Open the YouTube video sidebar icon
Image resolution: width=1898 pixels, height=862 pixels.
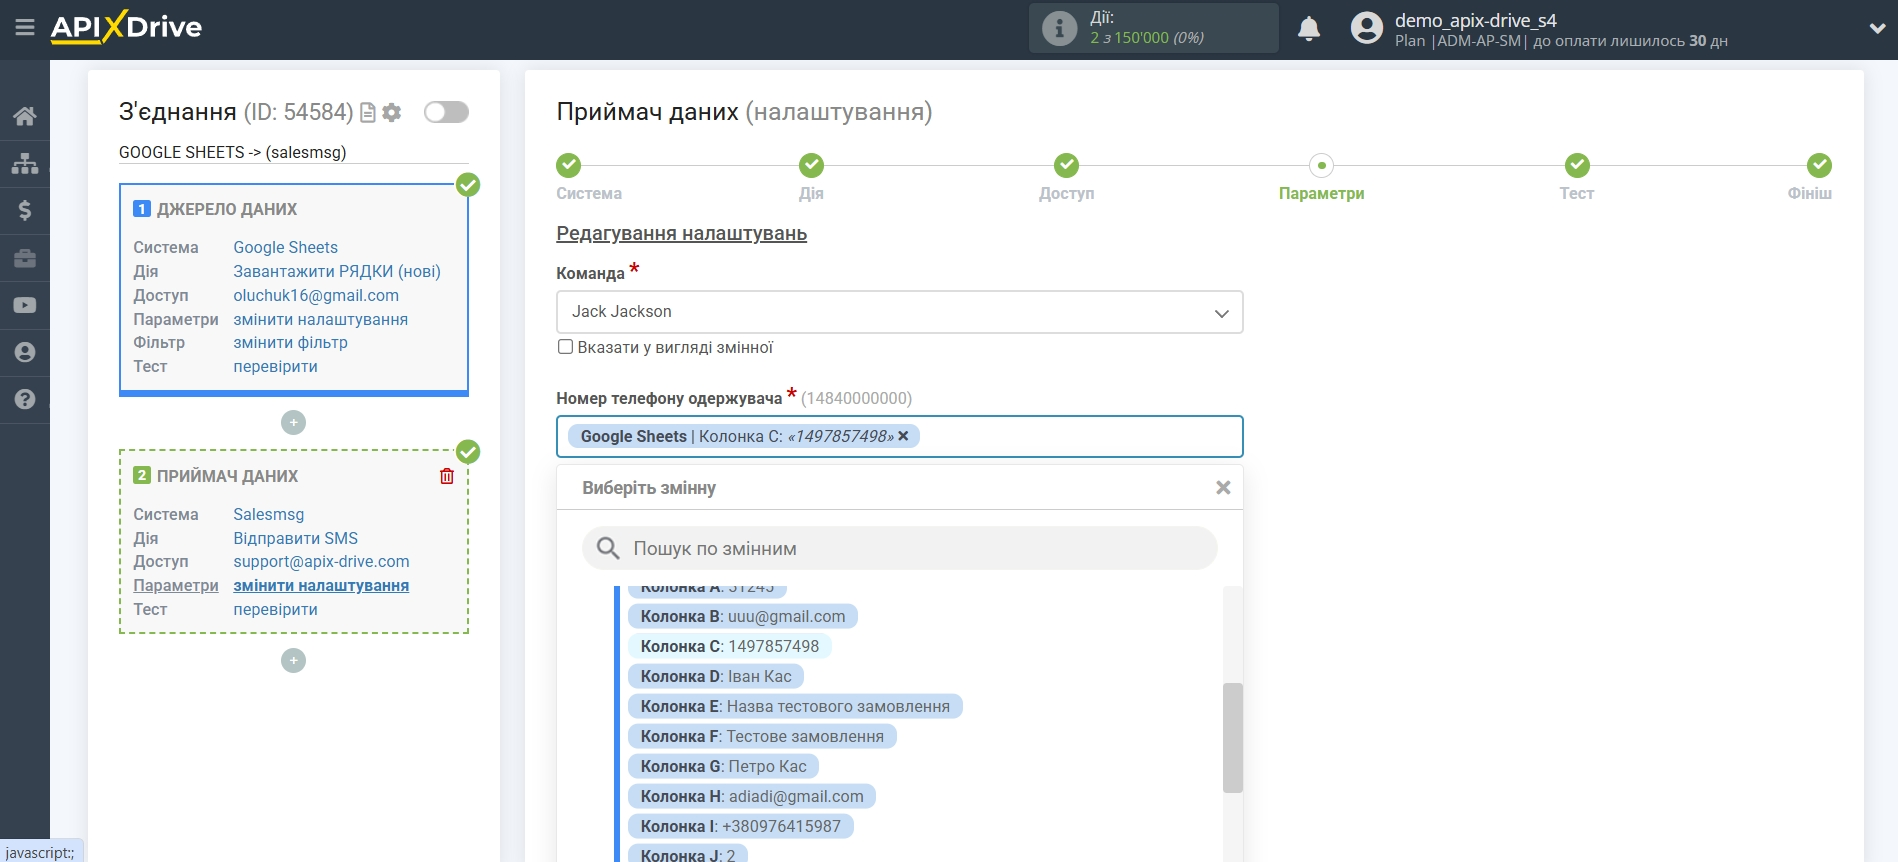(25, 305)
